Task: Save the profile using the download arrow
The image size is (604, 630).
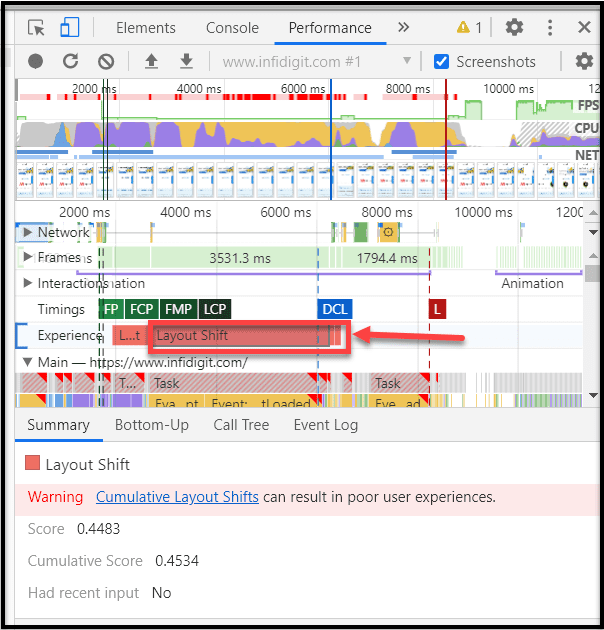Action: pyautogui.click(x=186, y=61)
